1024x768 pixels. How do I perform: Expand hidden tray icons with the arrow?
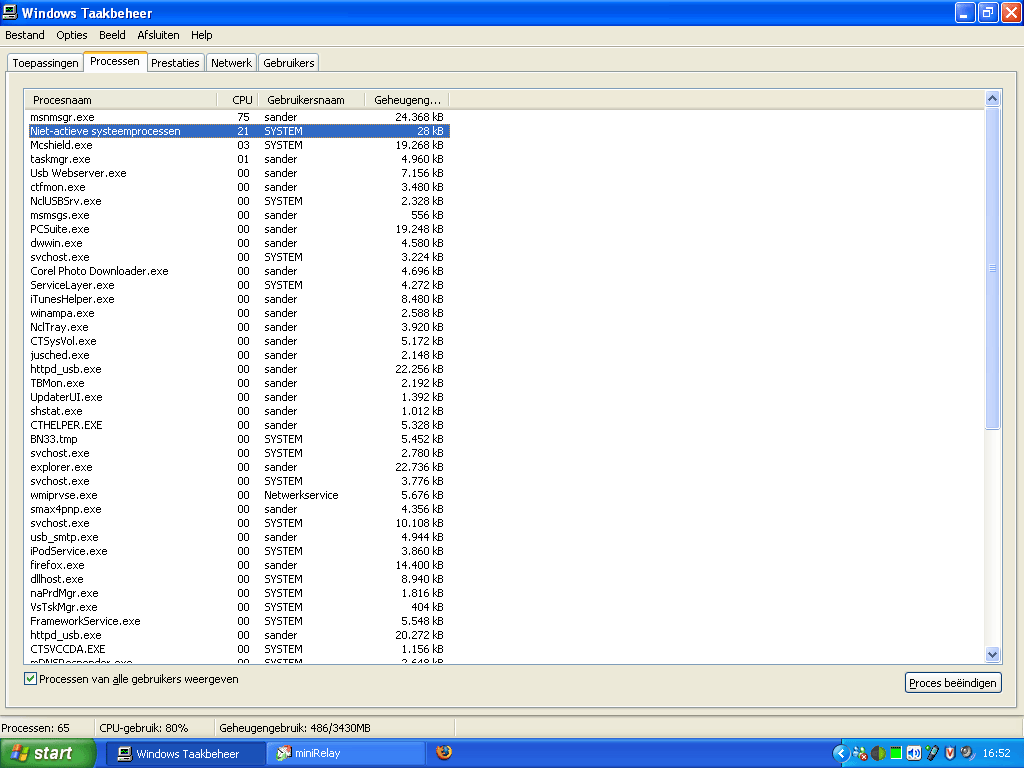(x=841, y=754)
